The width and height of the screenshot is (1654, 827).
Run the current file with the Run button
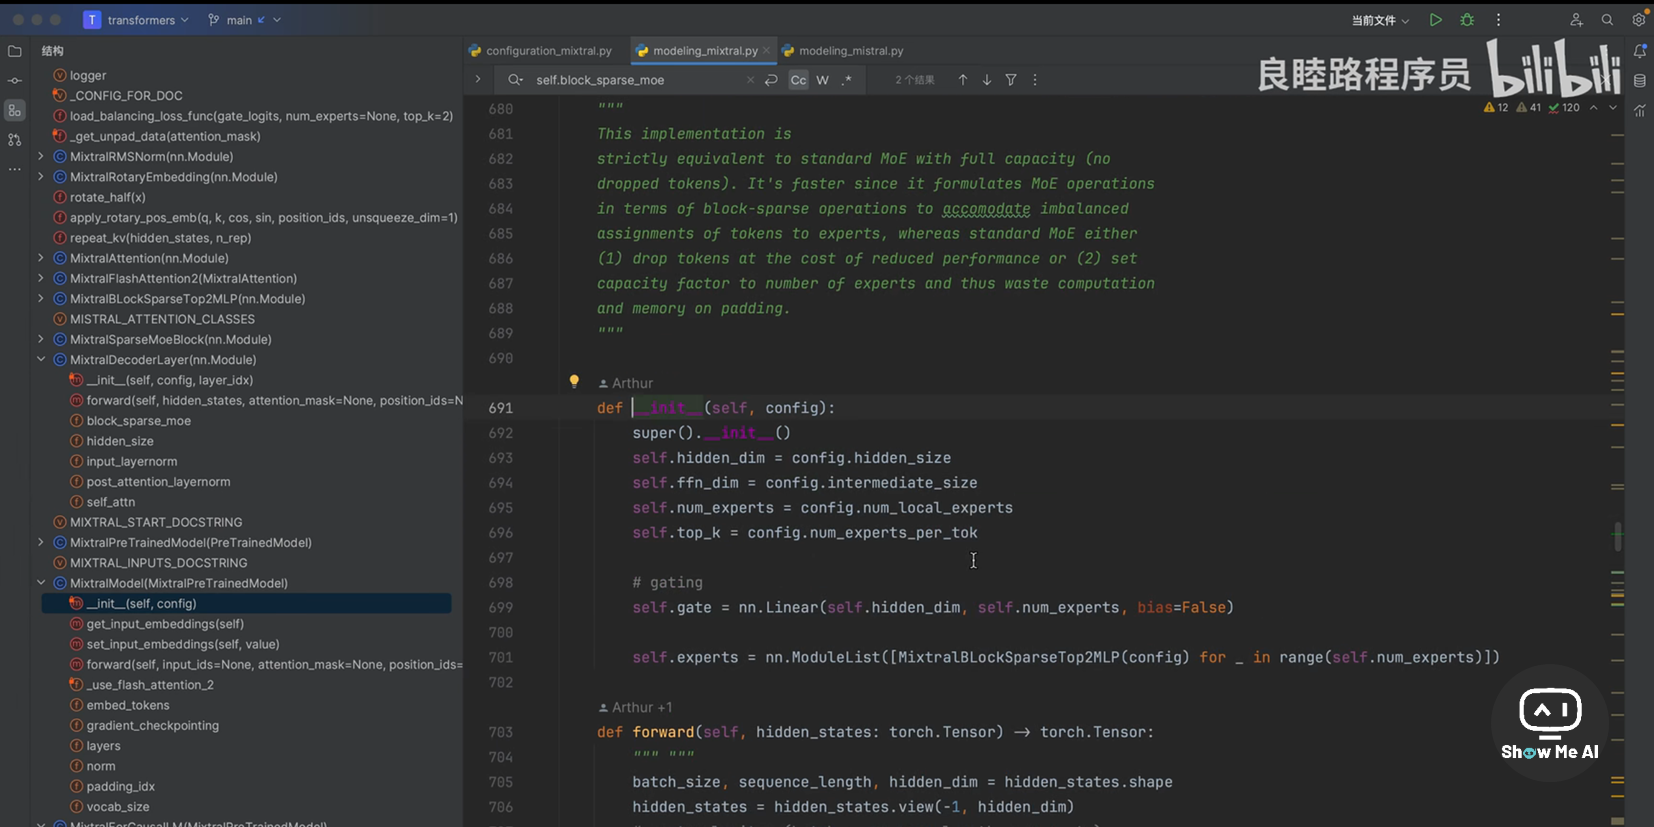tap(1435, 20)
